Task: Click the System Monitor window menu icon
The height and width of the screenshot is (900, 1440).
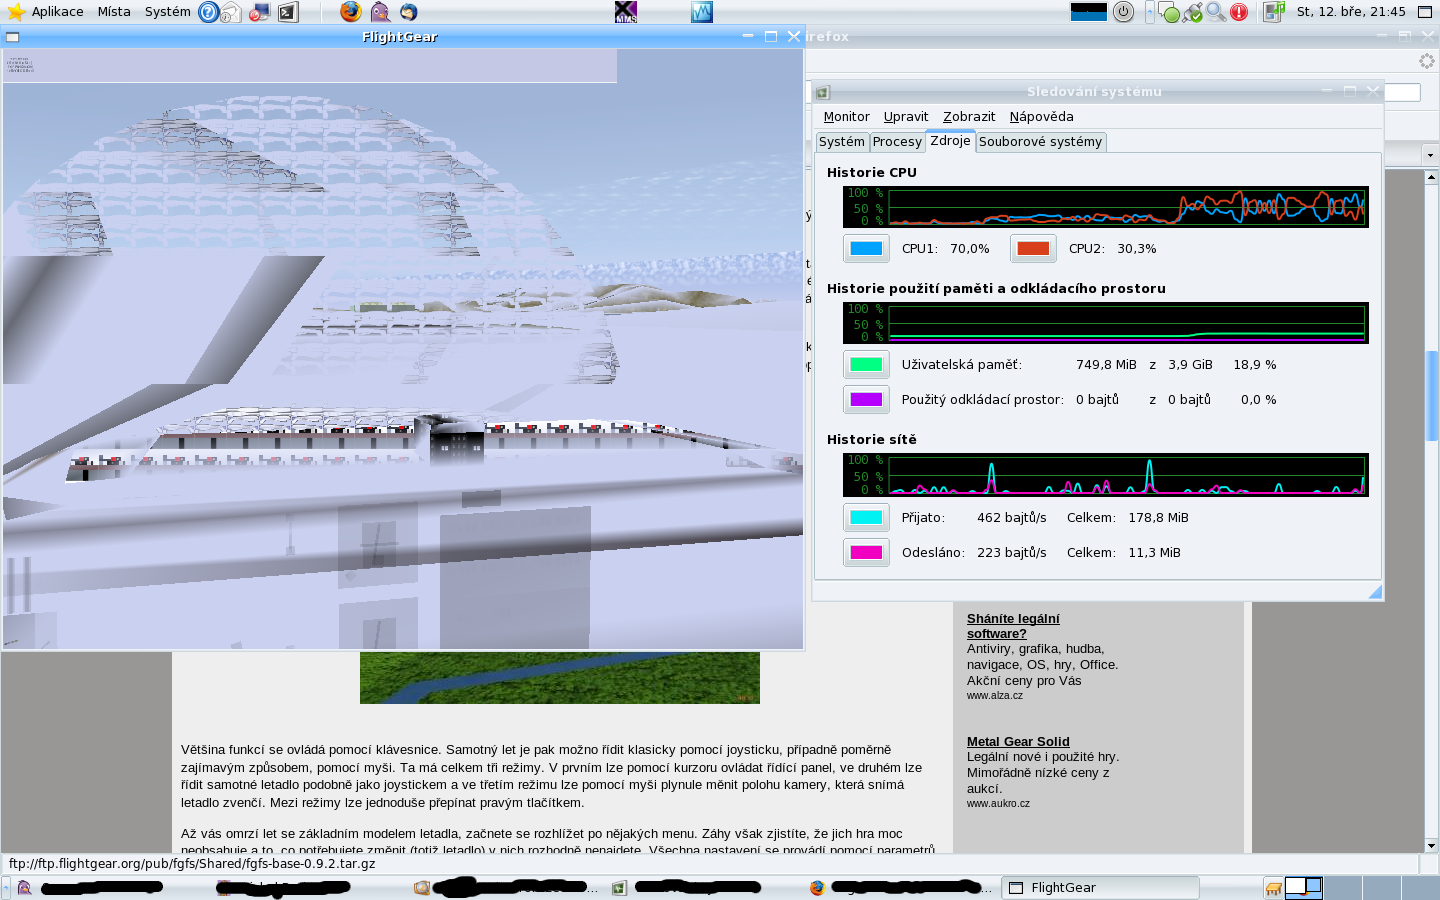Action: point(822,92)
